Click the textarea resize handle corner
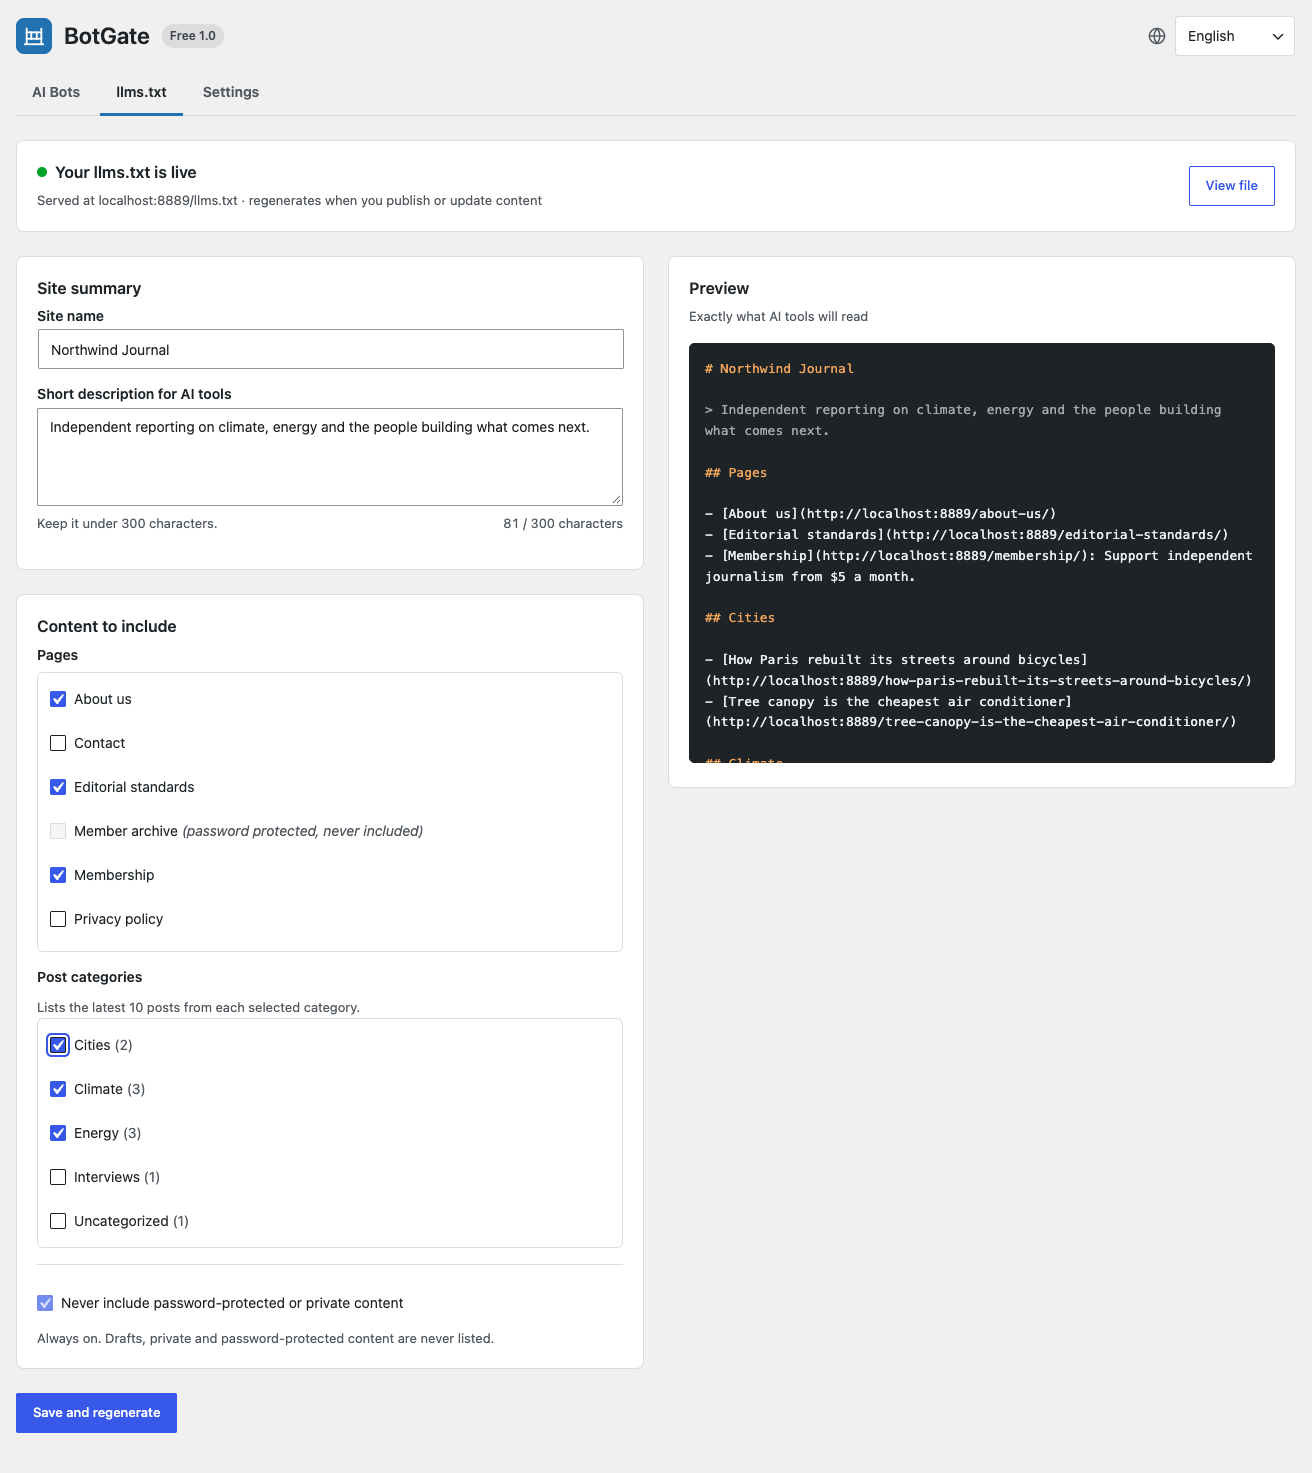Screen dimensions: 1312x1473 pos(616,499)
